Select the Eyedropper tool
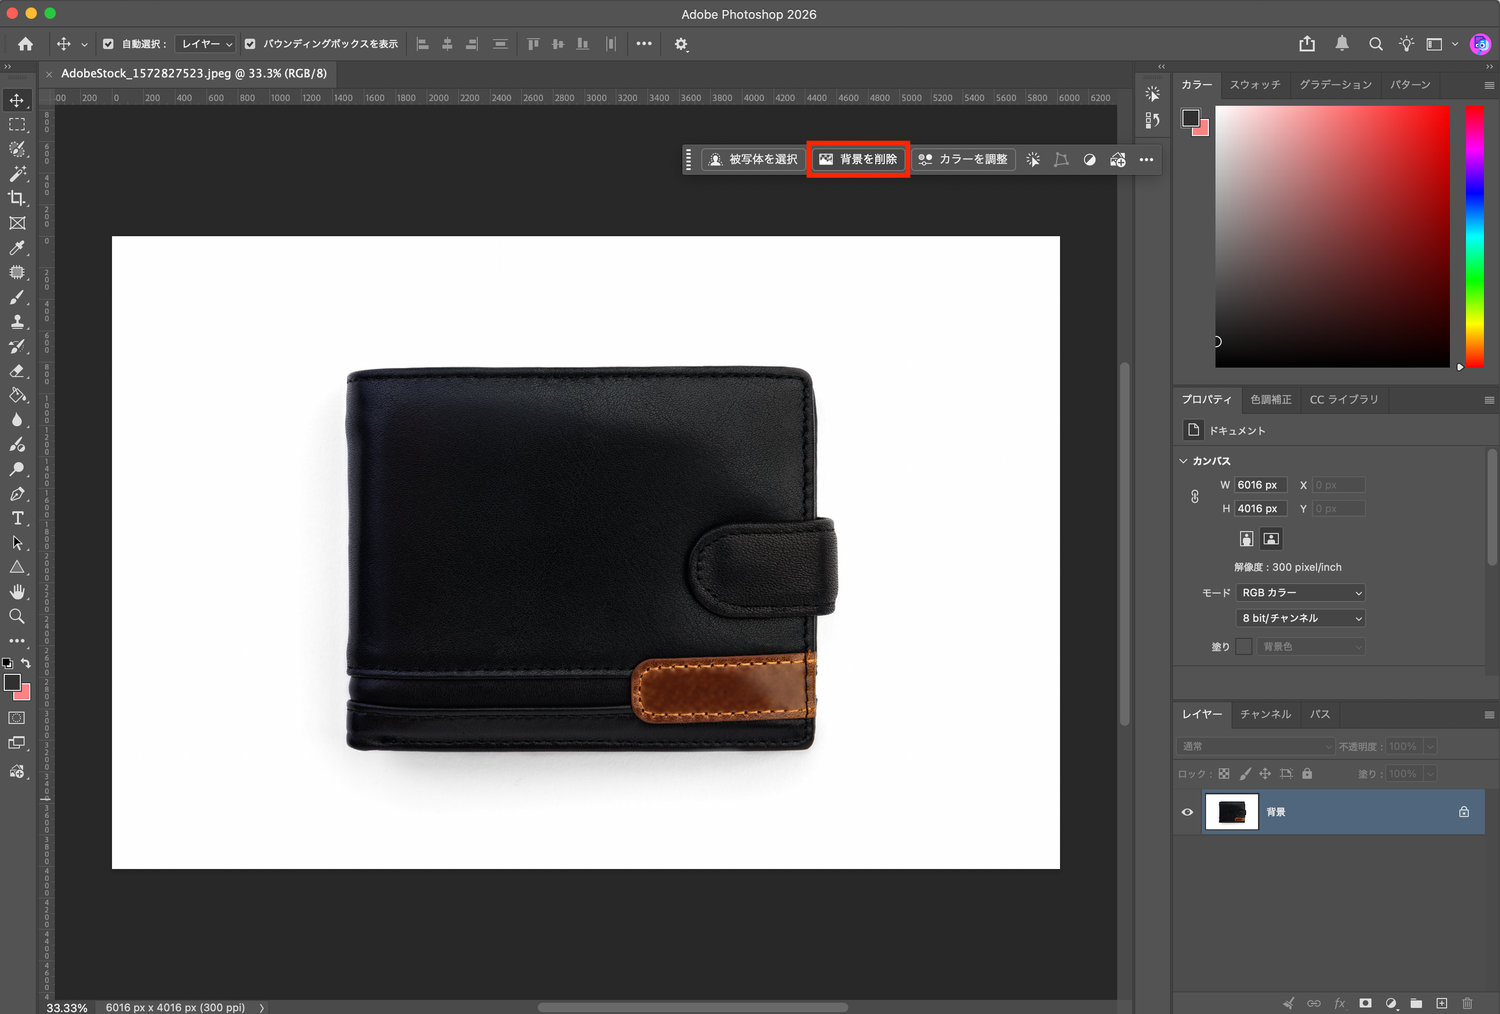1500x1014 pixels. pyautogui.click(x=17, y=248)
